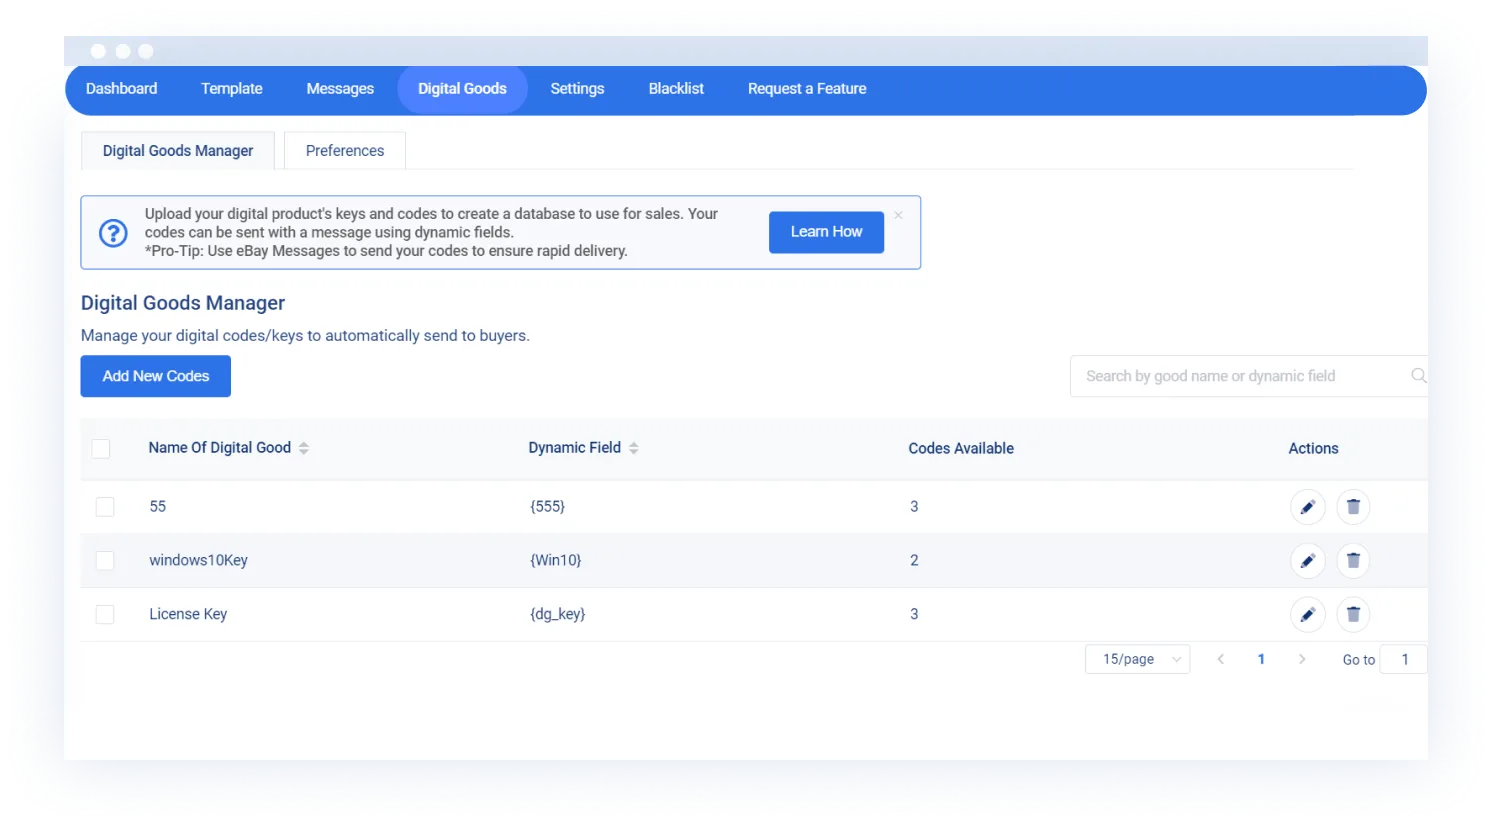Click the windows10Key name cell
The image size is (1492, 823).
(x=198, y=561)
